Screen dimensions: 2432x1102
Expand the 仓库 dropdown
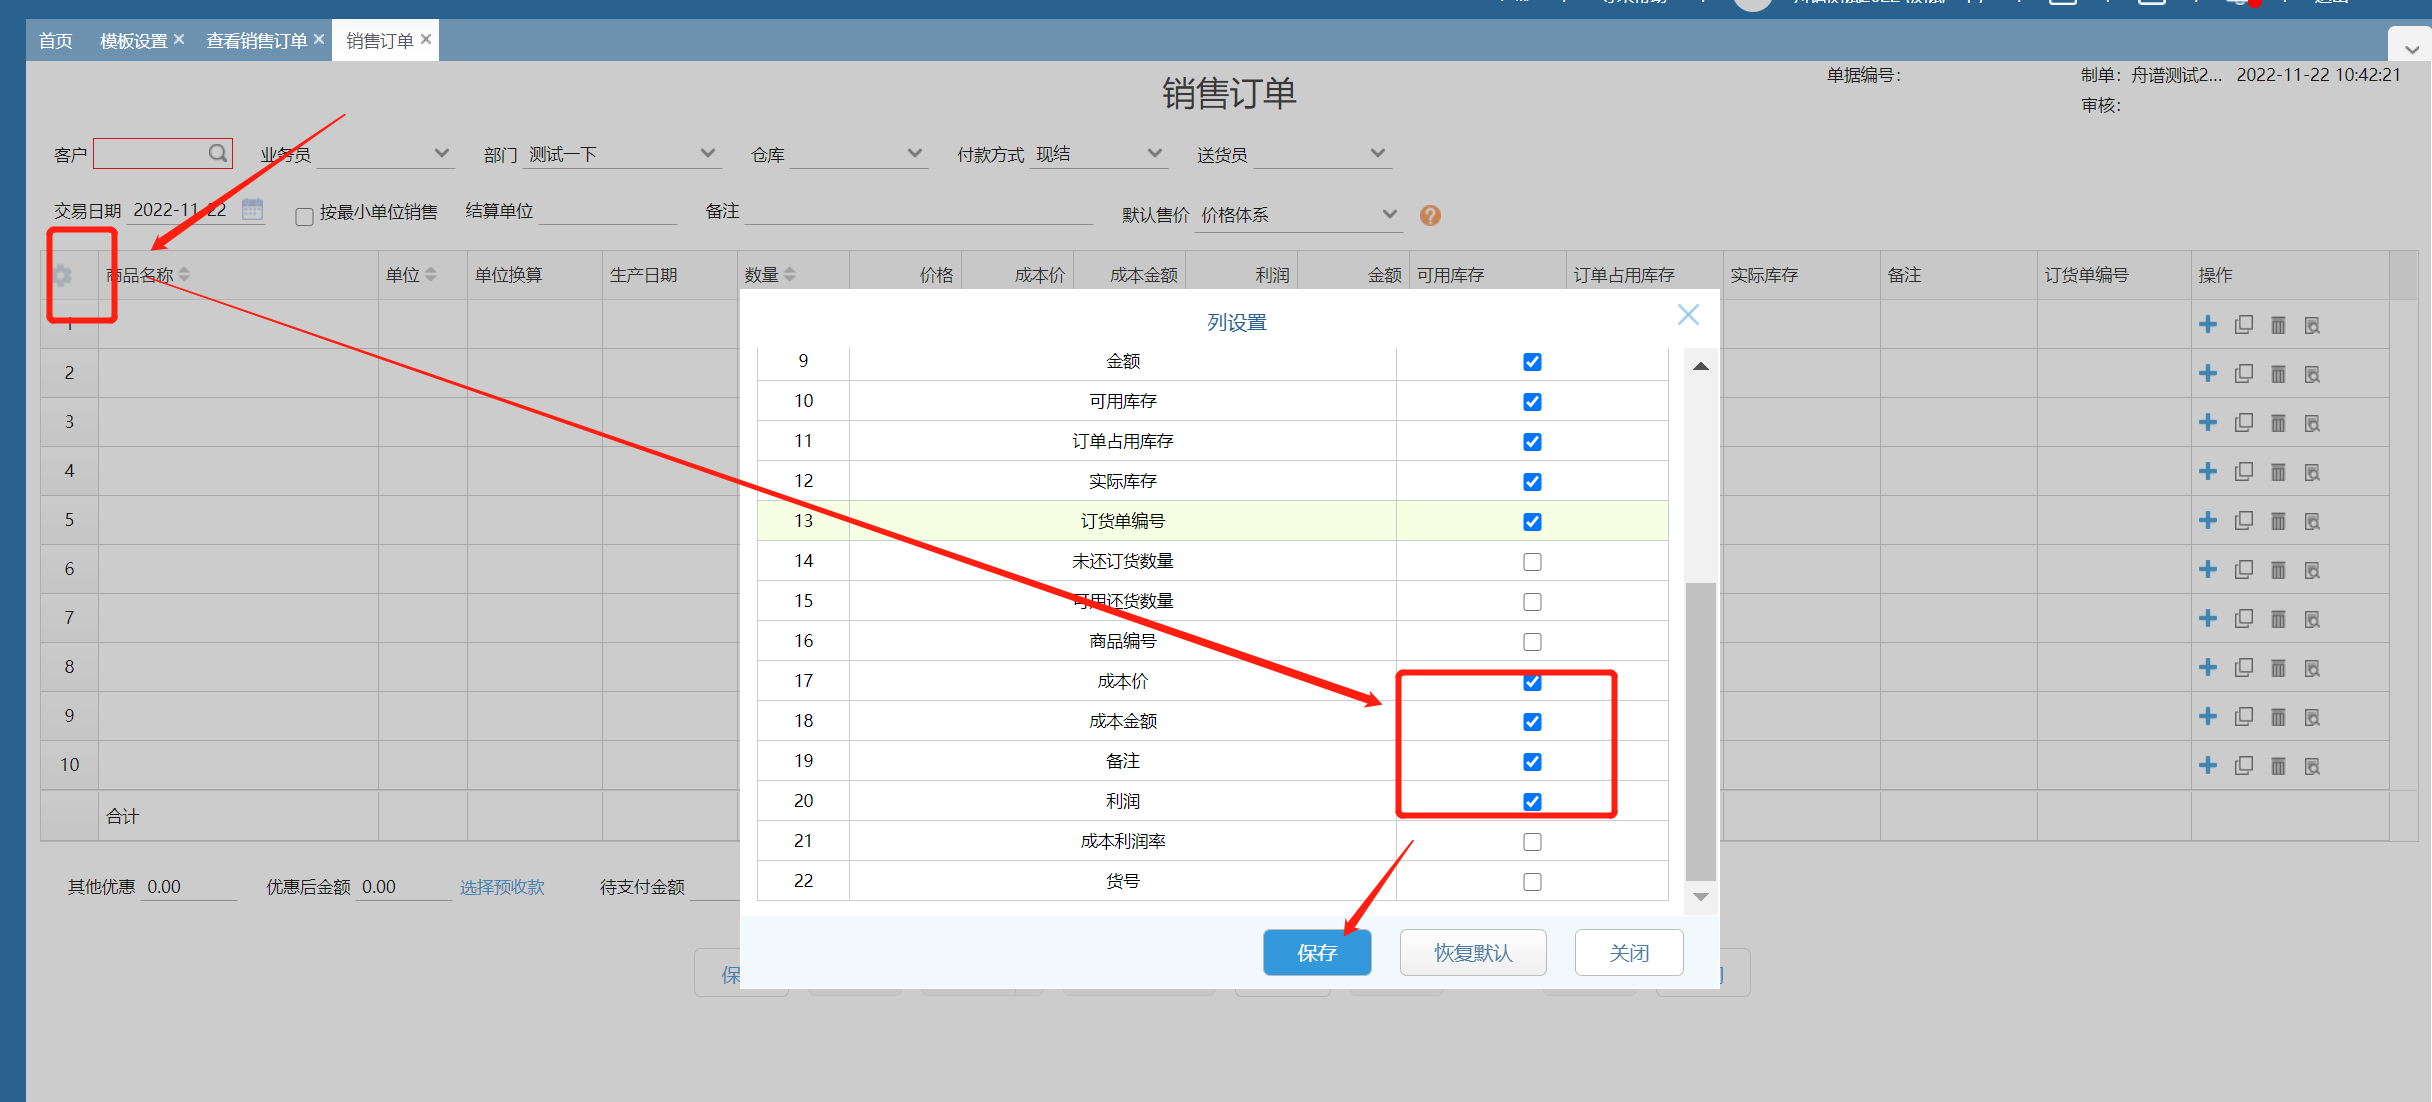pos(914,153)
